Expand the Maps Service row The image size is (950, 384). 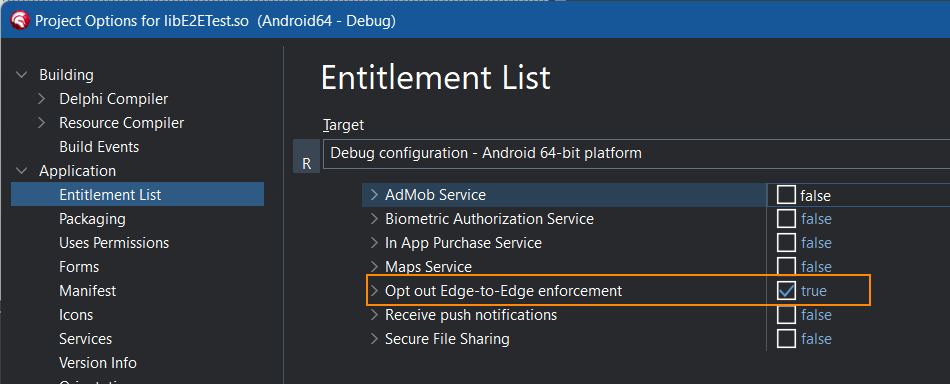click(374, 266)
